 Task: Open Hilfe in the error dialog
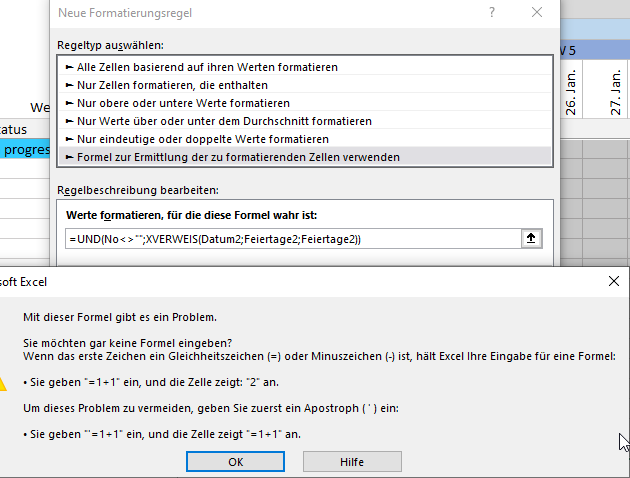click(352, 462)
